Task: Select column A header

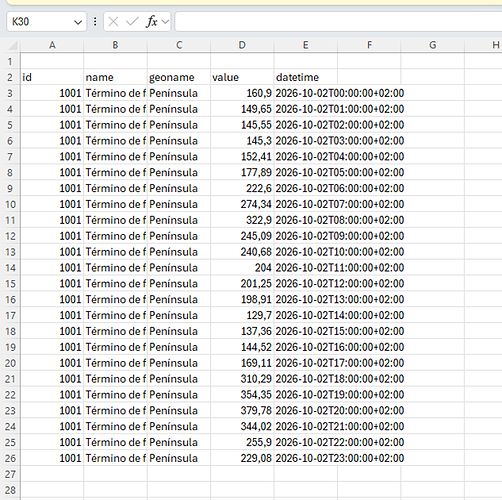Action: [52, 45]
